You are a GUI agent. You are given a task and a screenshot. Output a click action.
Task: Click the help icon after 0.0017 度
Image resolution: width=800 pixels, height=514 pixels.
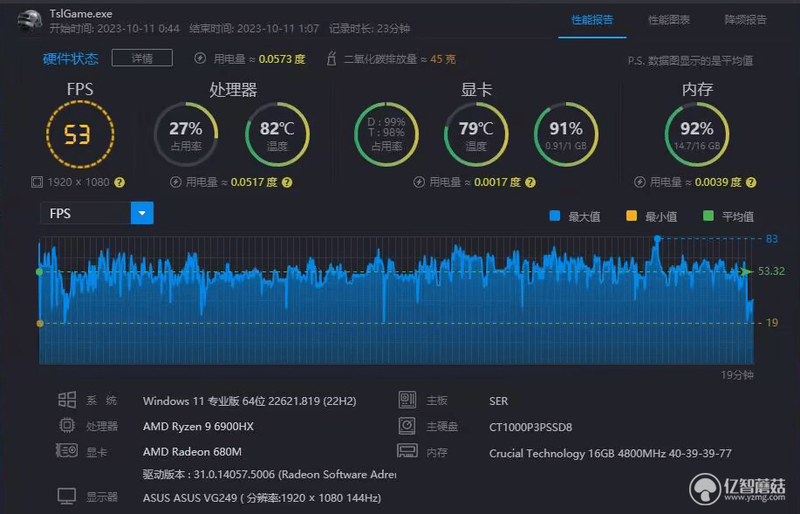point(531,182)
